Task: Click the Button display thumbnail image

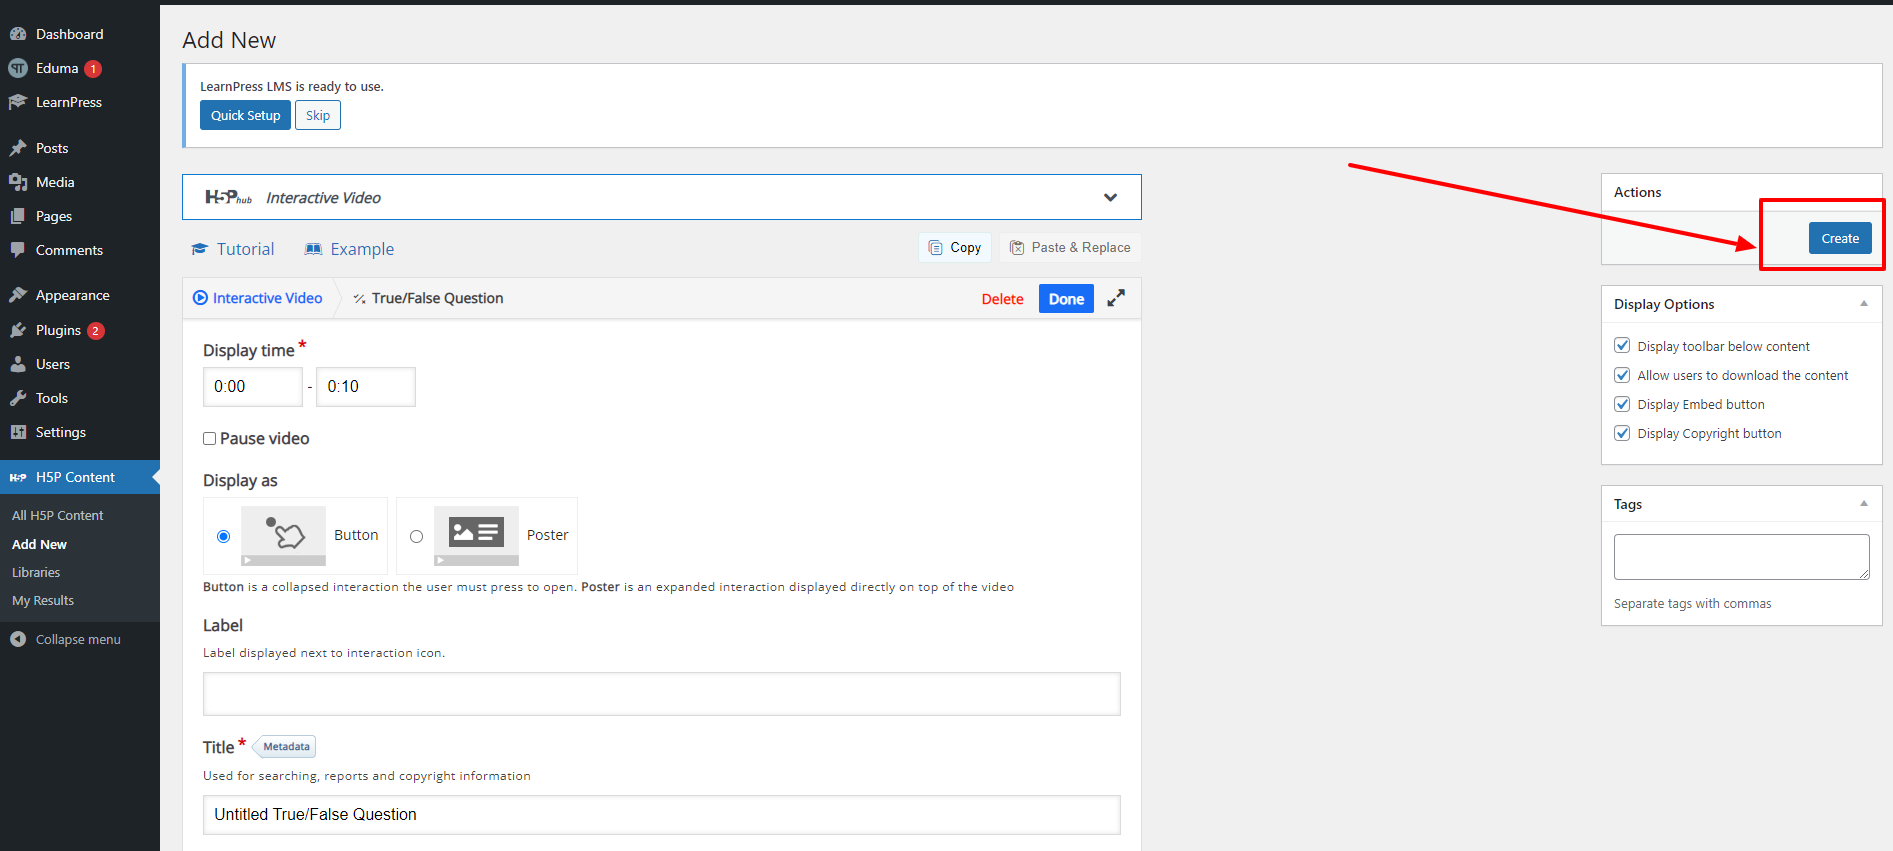Action: 284,536
